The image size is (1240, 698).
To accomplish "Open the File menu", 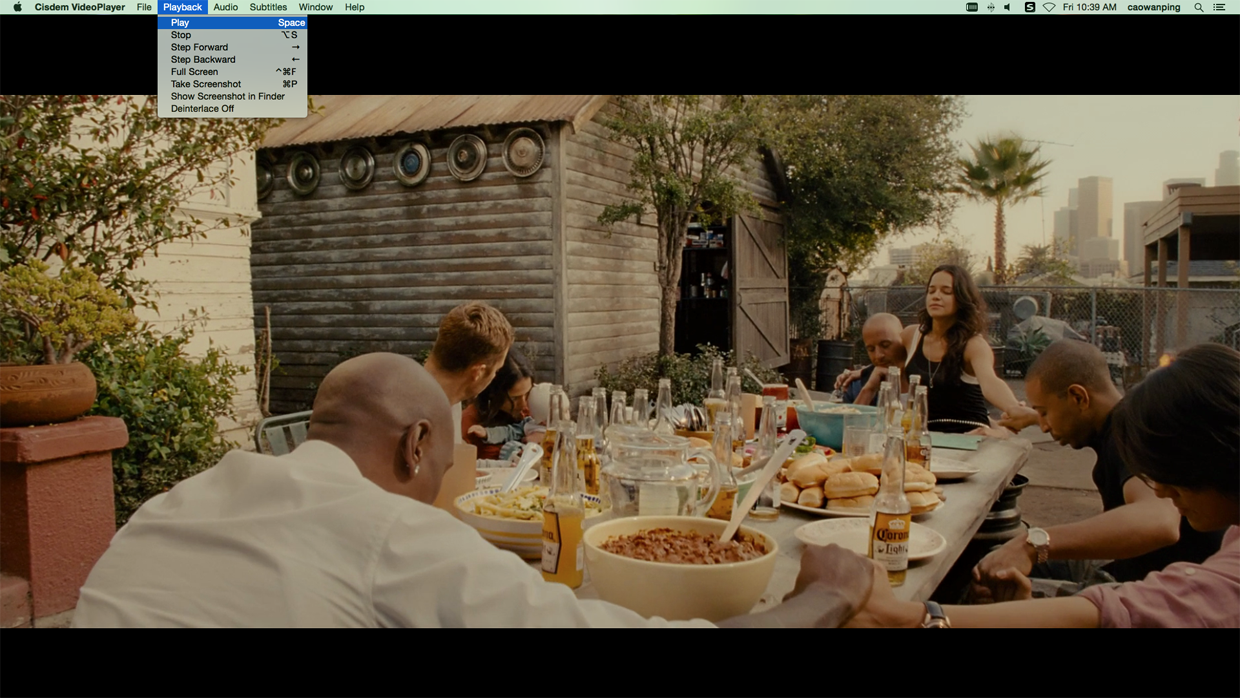I will click(144, 7).
